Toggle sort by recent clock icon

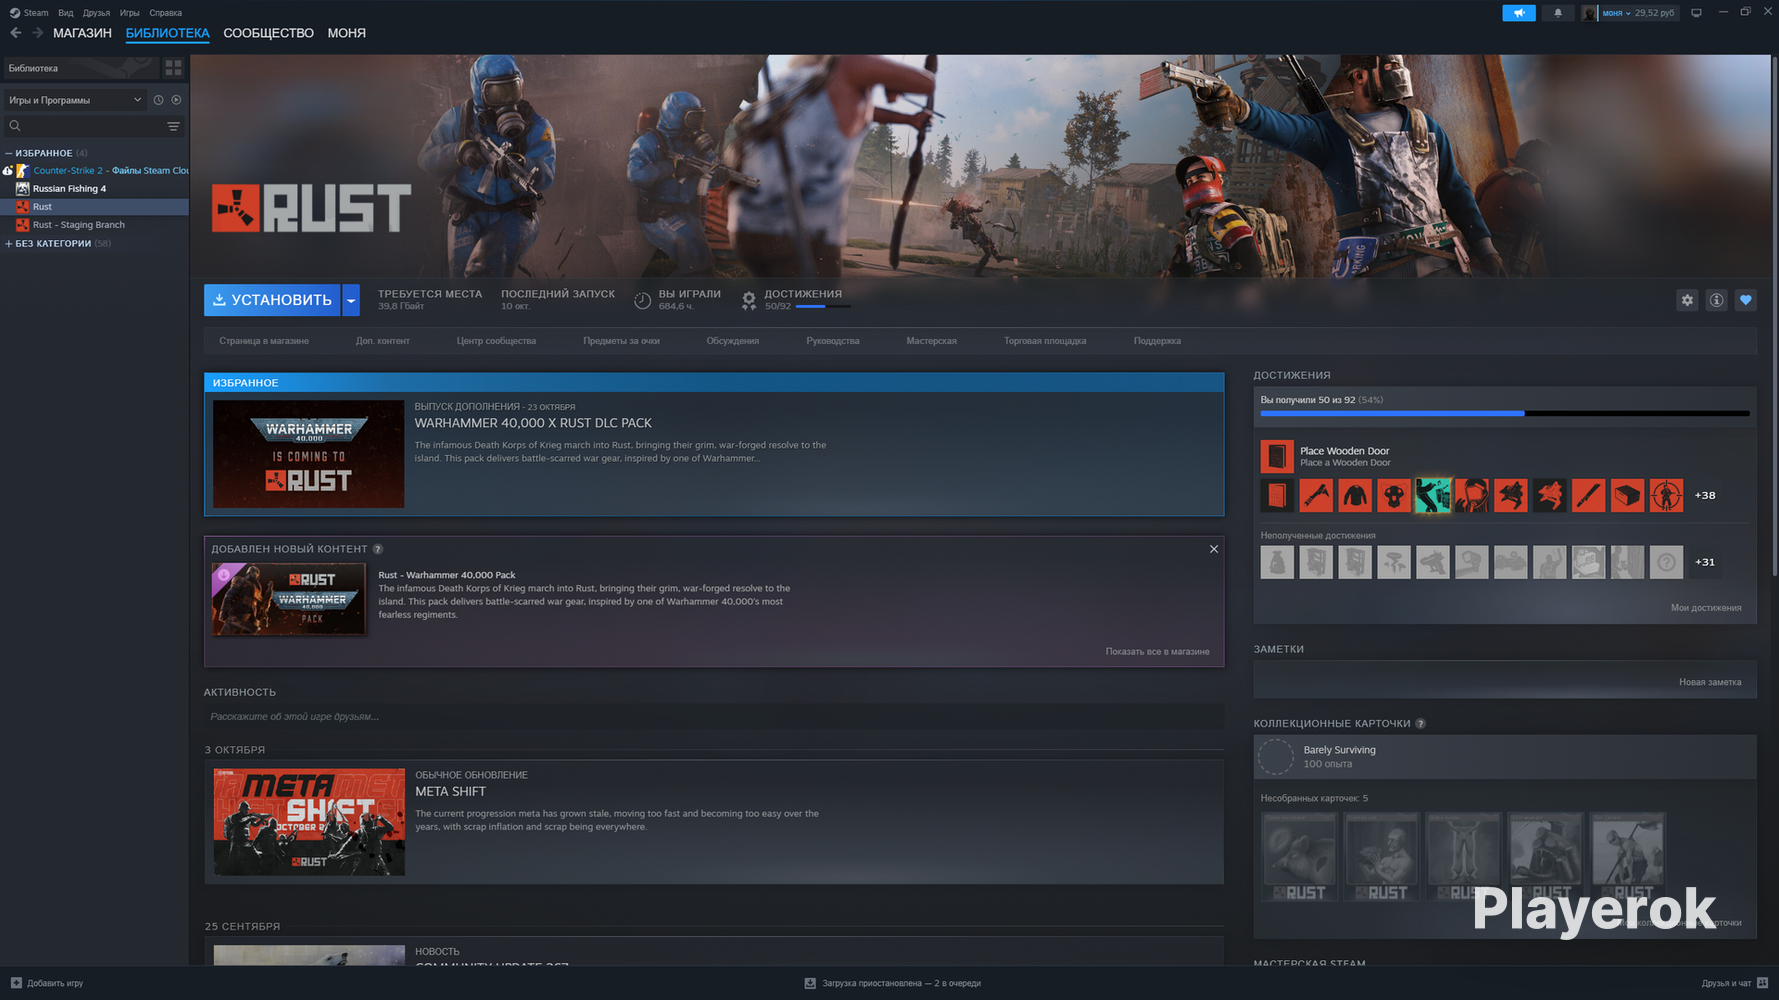pos(158,100)
